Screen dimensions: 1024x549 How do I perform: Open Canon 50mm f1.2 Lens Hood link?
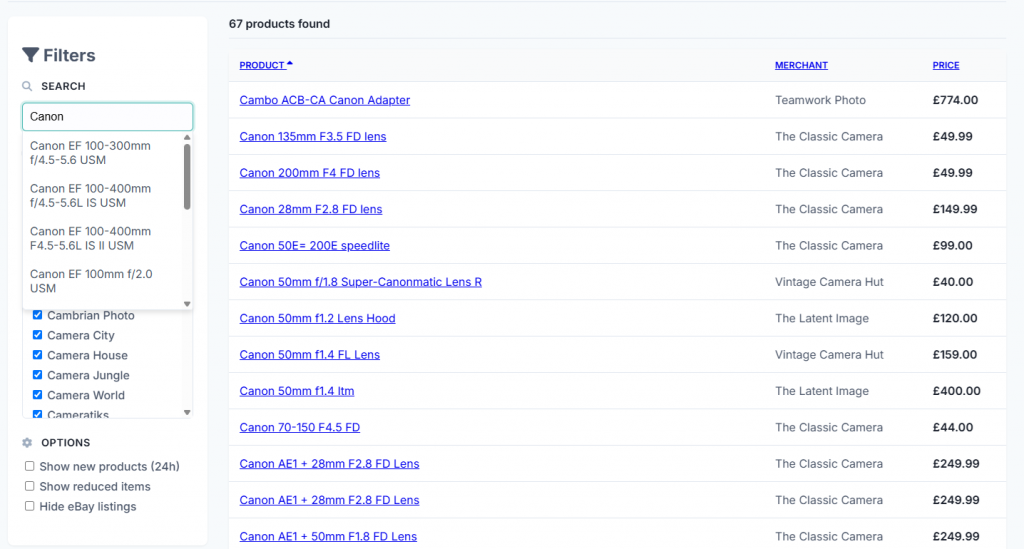click(317, 319)
